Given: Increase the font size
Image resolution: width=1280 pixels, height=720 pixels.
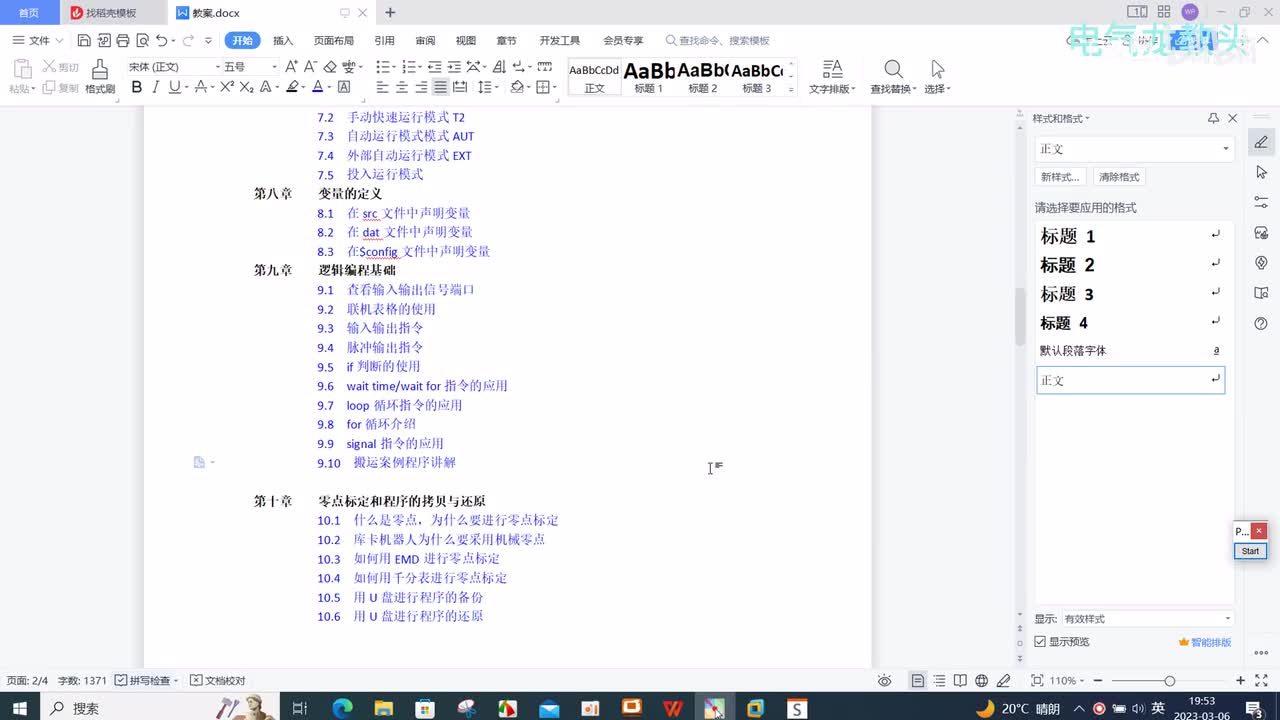Looking at the screenshot, I should [291, 66].
